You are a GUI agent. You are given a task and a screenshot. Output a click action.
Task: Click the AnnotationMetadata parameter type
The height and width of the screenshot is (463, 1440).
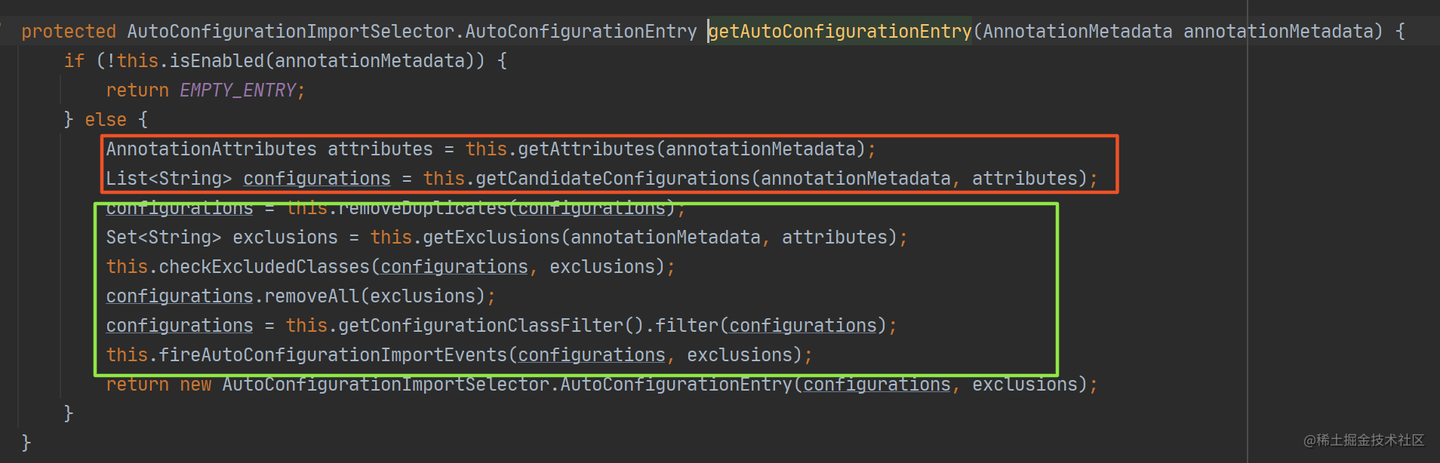tap(1077, 31)
